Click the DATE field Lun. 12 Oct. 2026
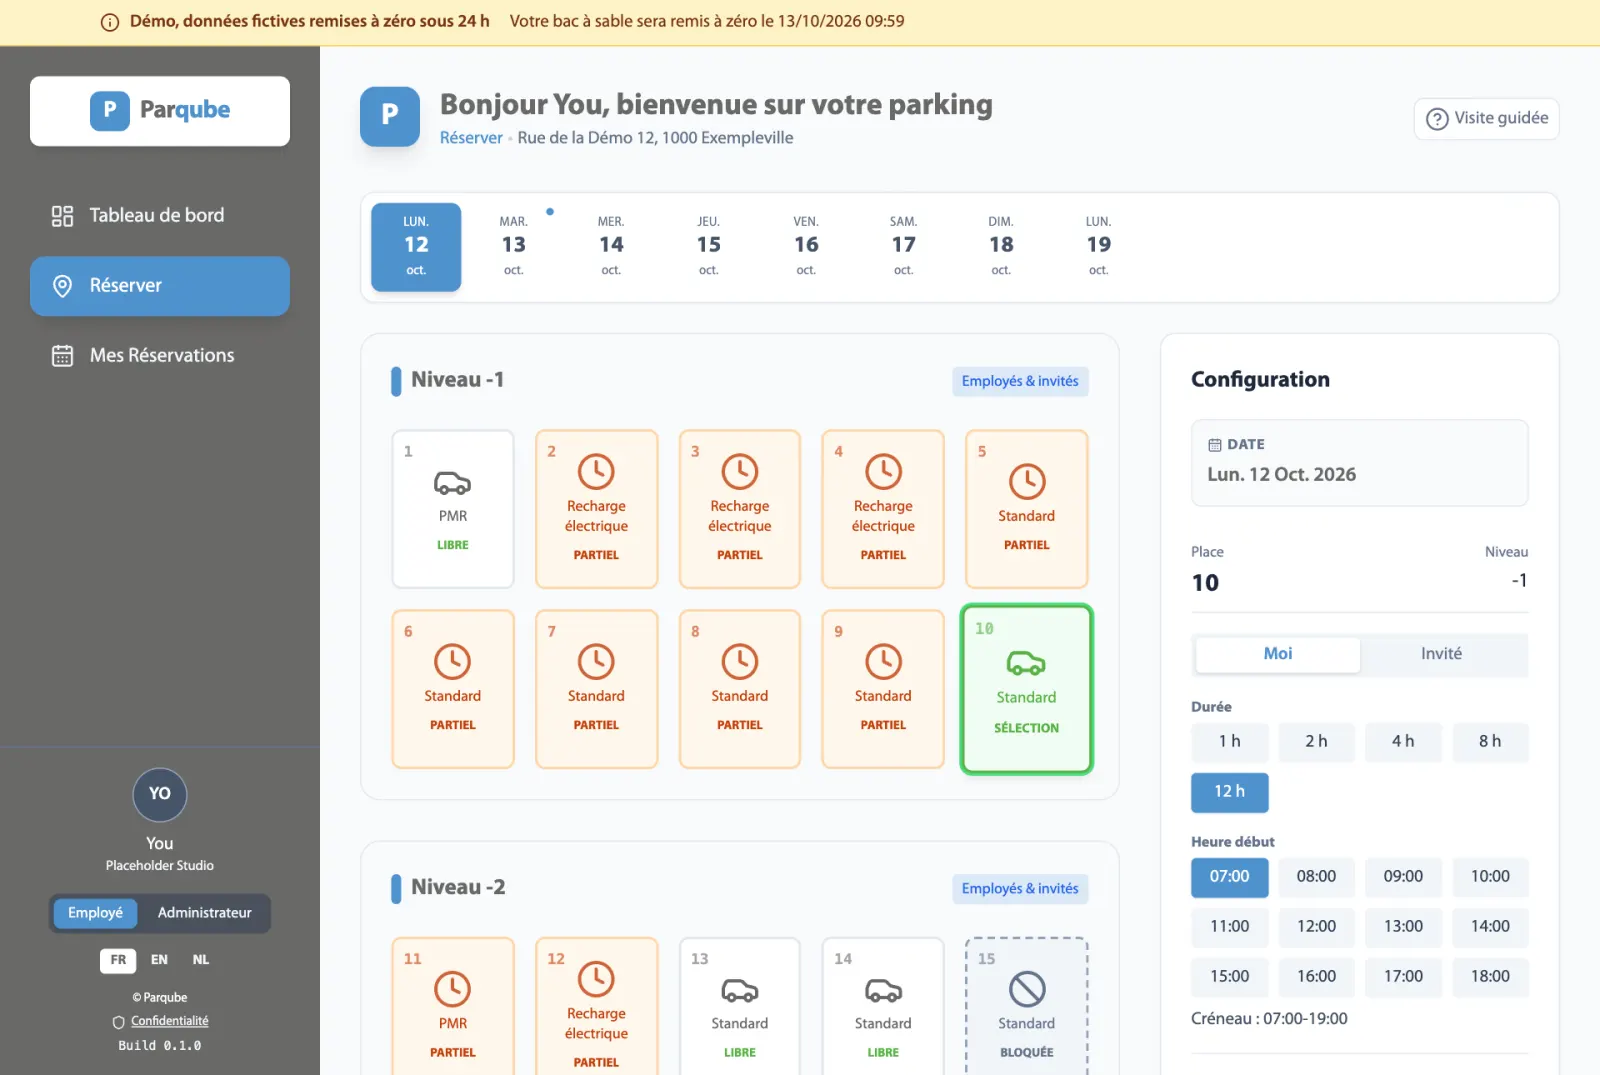Image resolution: width=1600 pixels, height=1075 pixels. point(1360,462)
